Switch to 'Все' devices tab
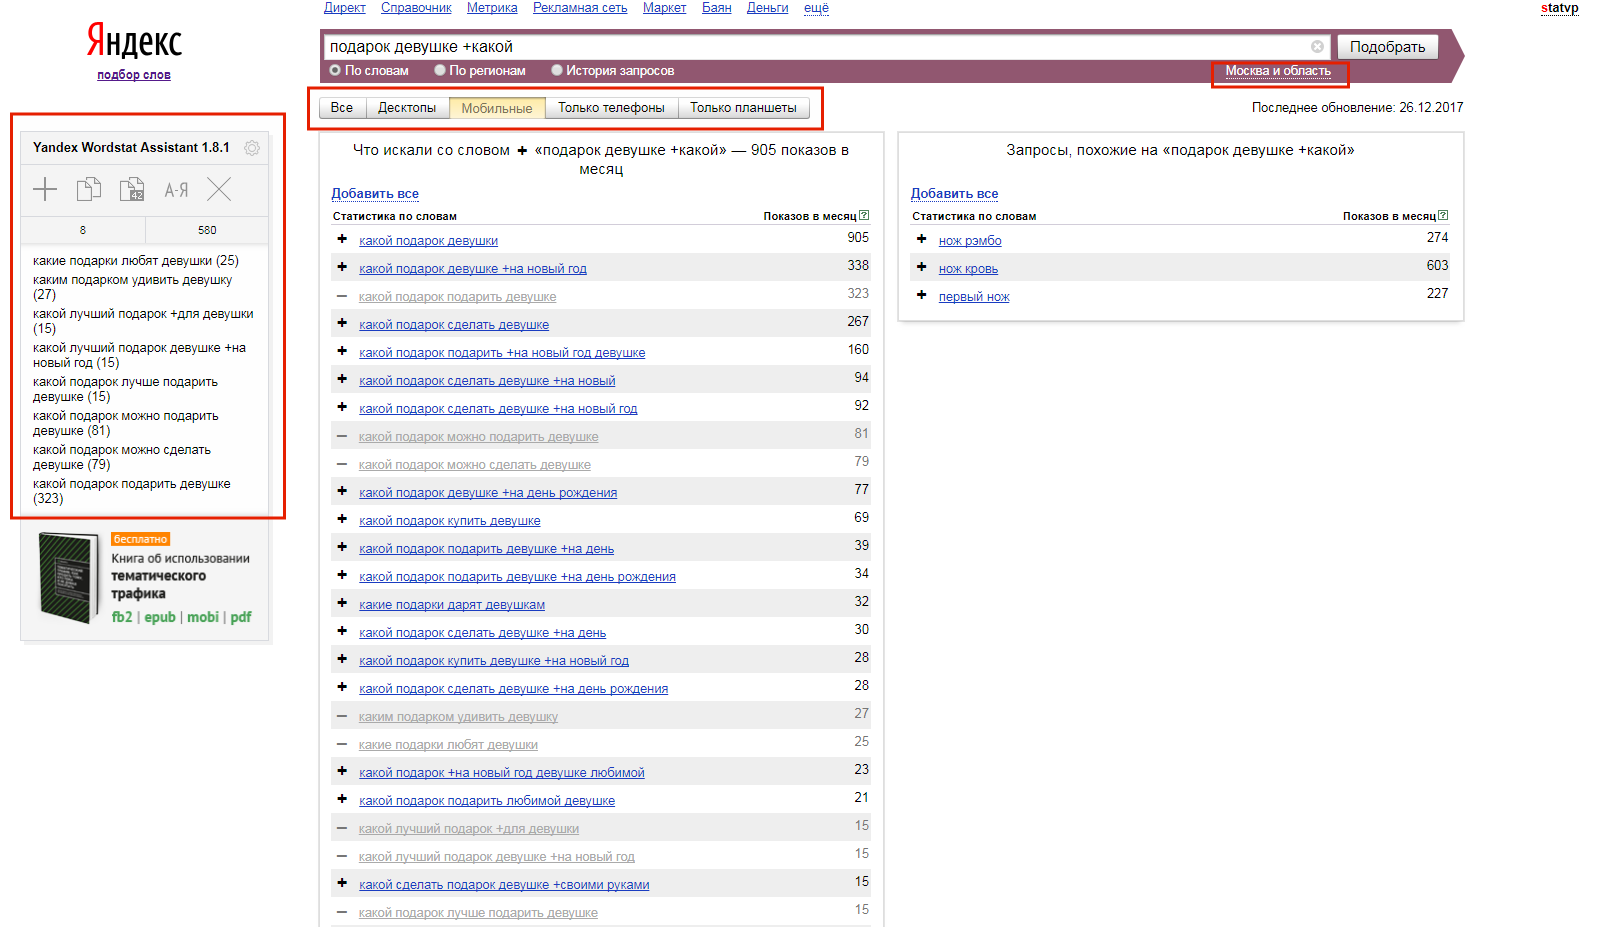The image size is (1611, 927). tap(342, 108)
